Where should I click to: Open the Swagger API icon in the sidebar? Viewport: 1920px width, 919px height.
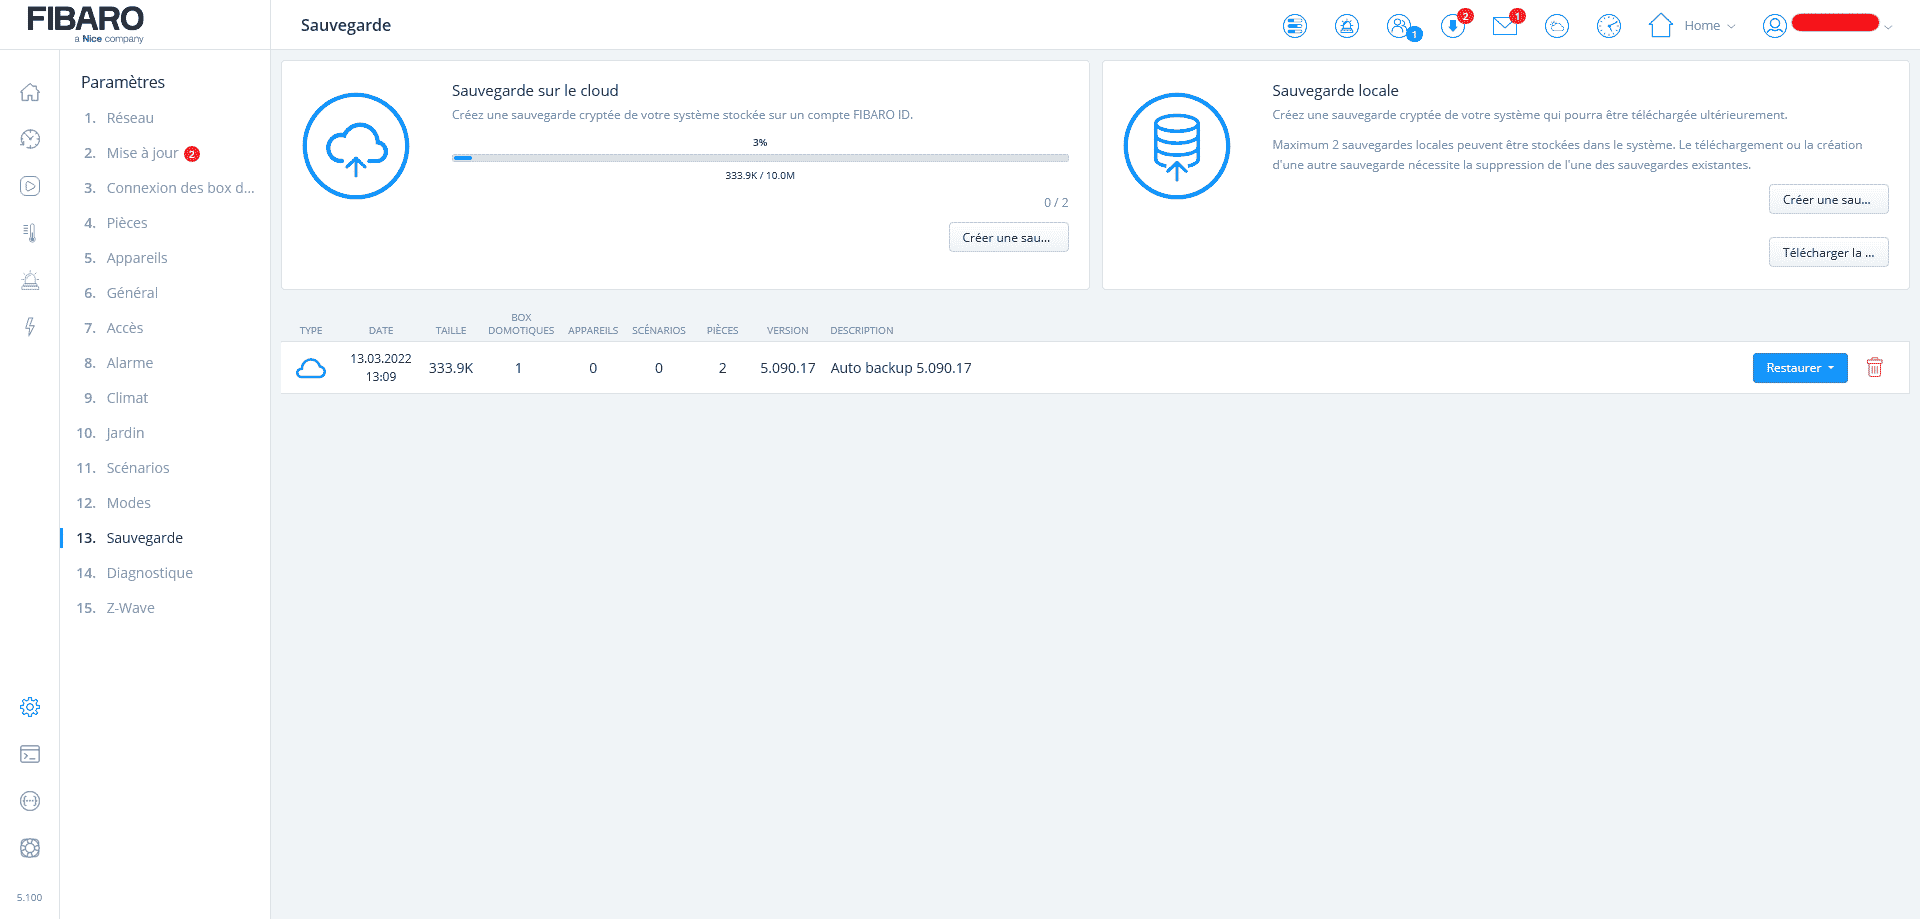click(30, 801)
